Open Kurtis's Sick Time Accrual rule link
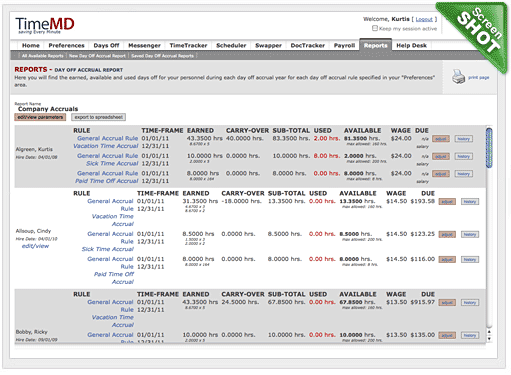The width and height of the screenshot is (511, 375). [x=112, y=163]
